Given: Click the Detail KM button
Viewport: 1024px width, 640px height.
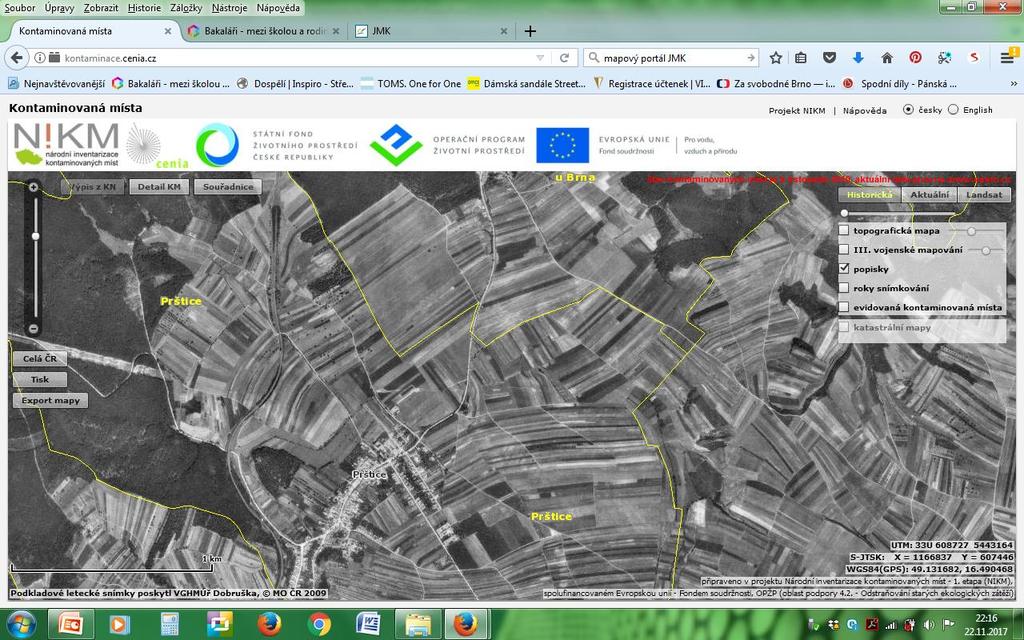Looking at the screenshot, I should [x=159, y=187].
